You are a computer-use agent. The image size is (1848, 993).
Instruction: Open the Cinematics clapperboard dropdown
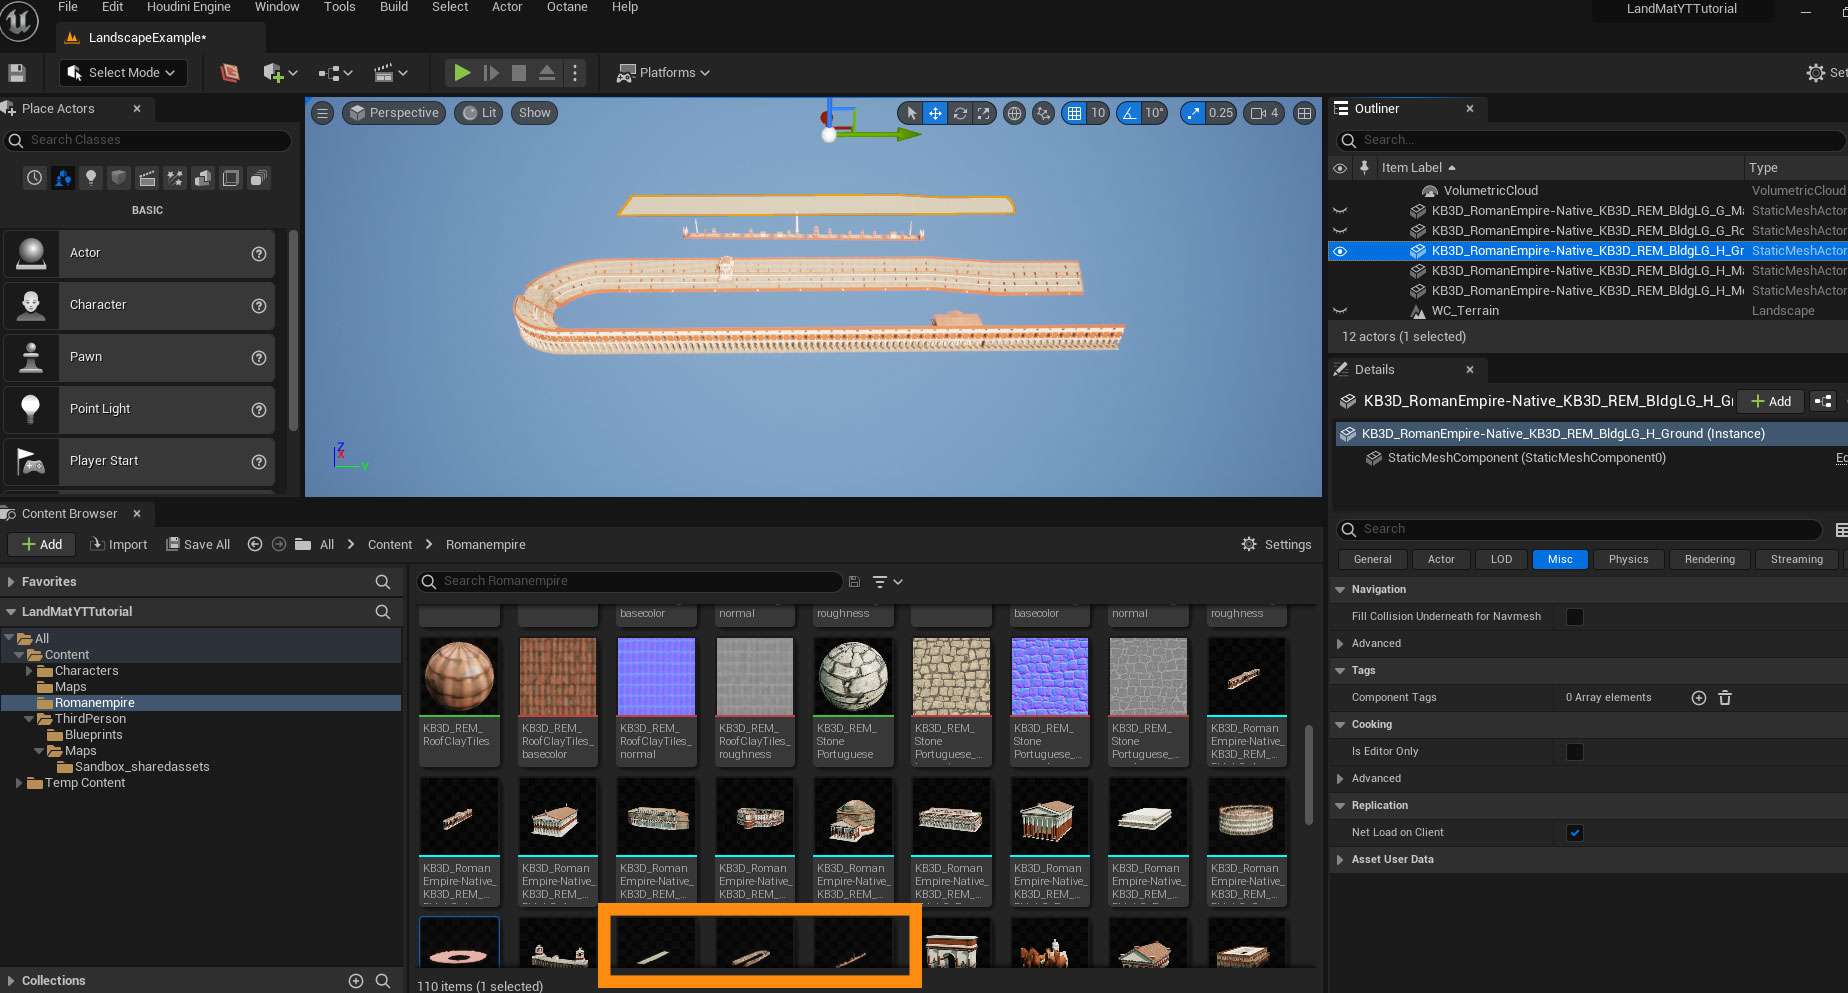[390, 72]
